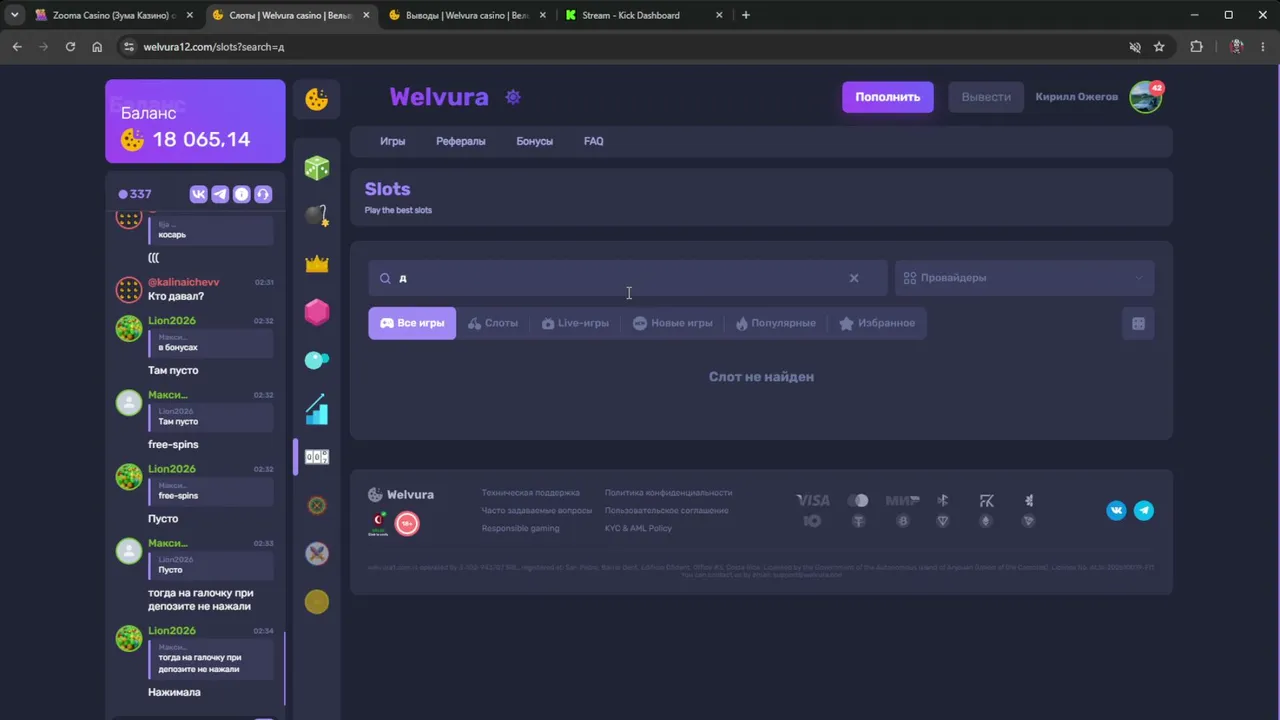Launch the teal bubbles game icon
Viewport: 1280px width, 720px height.
pyautogui.click(x=317, y=360)
